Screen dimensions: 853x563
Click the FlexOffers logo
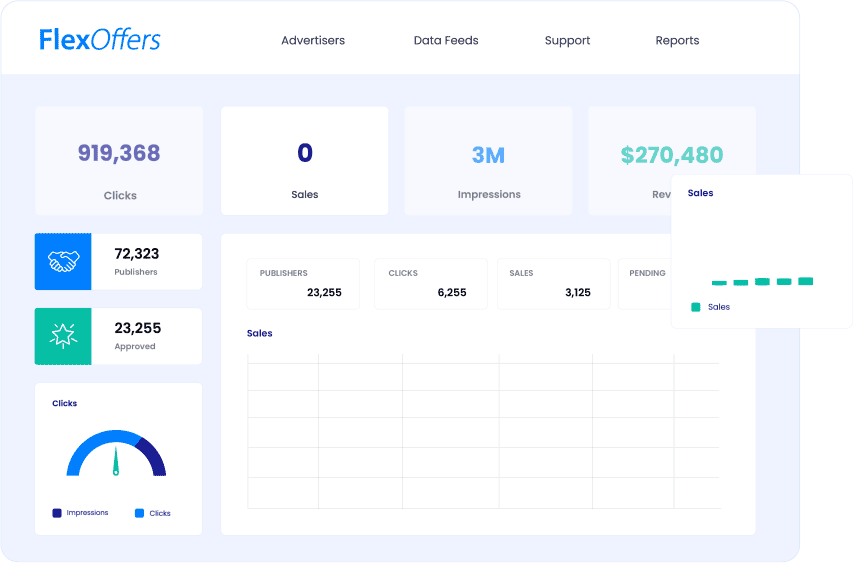coord(99,40)
